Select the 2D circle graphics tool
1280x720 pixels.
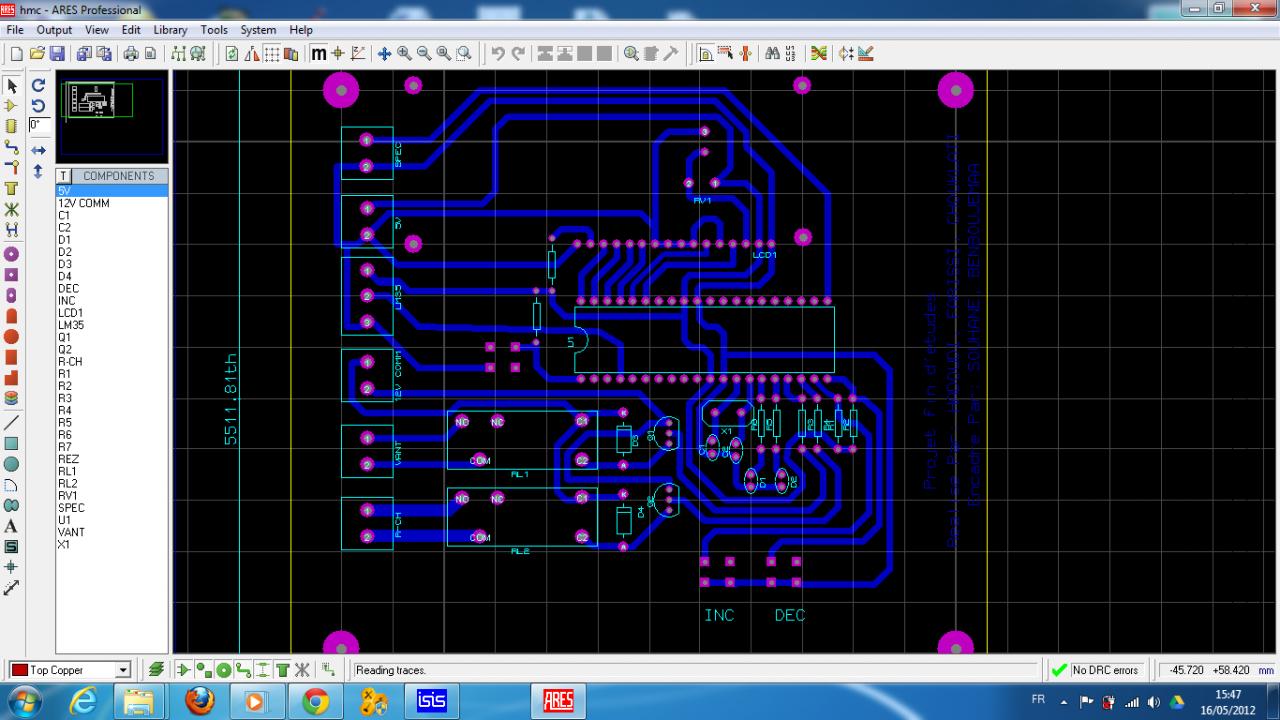pyautogui.click(x=12, y=464)
